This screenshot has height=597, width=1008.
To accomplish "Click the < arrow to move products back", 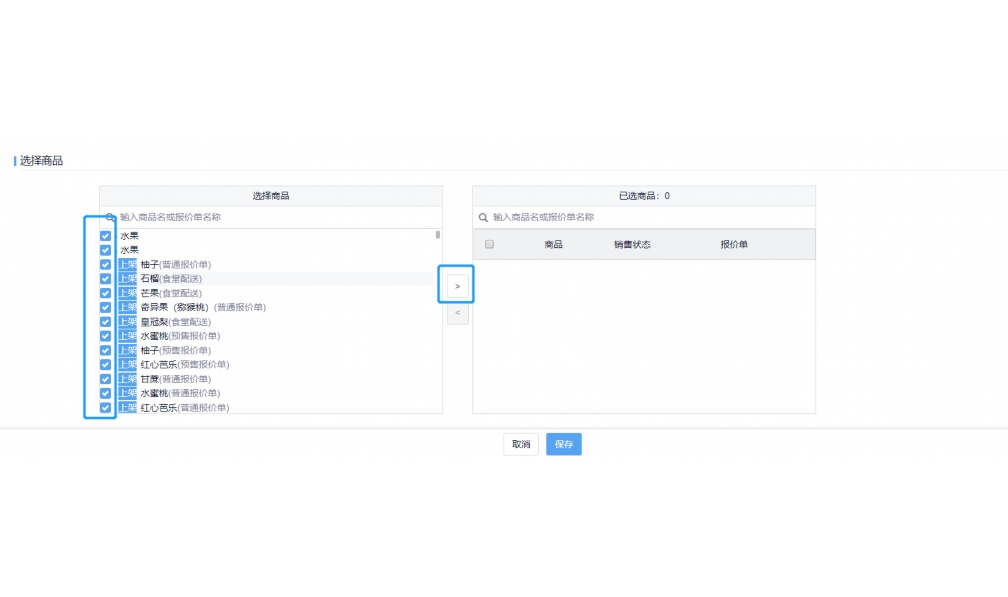I will click(456, 313).
